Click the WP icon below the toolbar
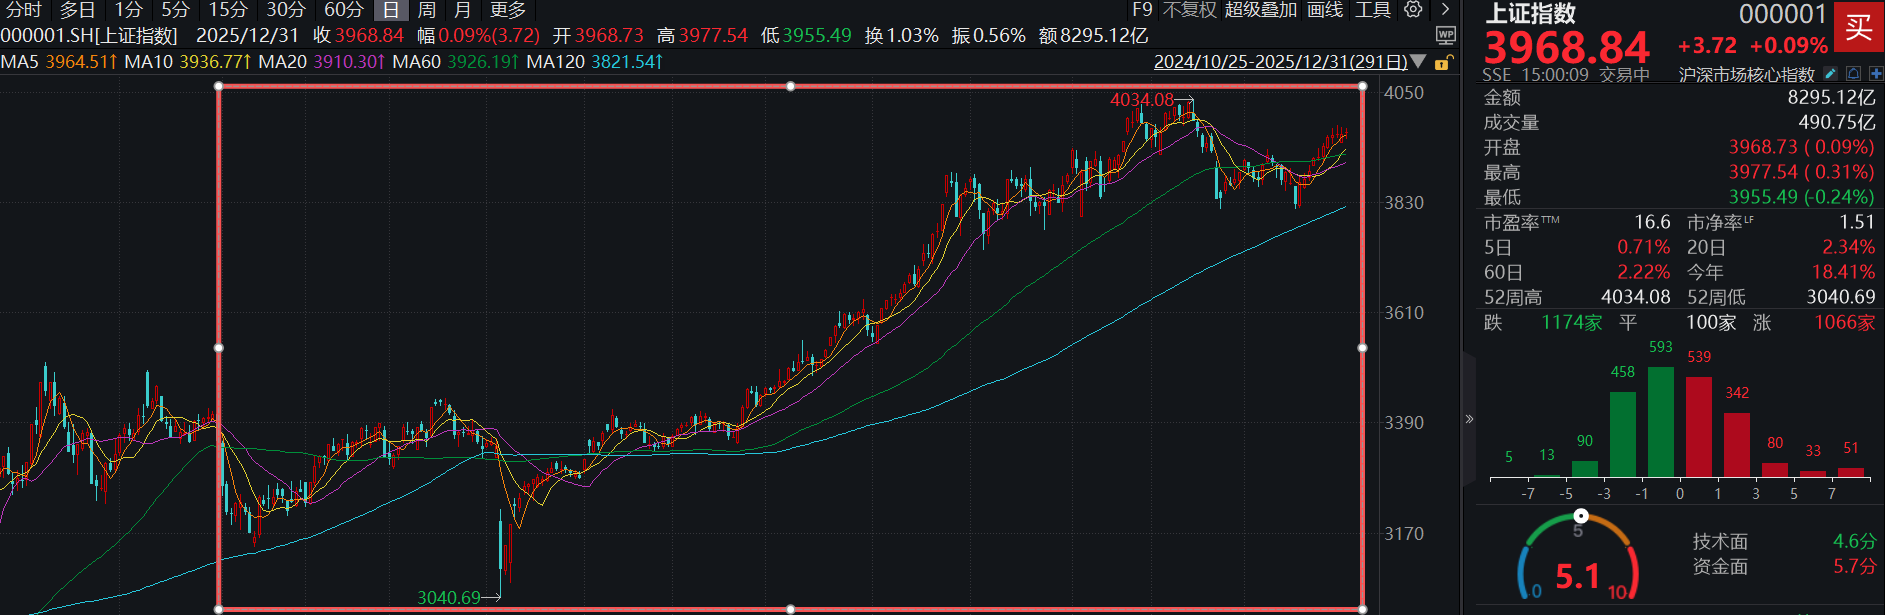The image size is (1885, 615). click(1445, 35)
